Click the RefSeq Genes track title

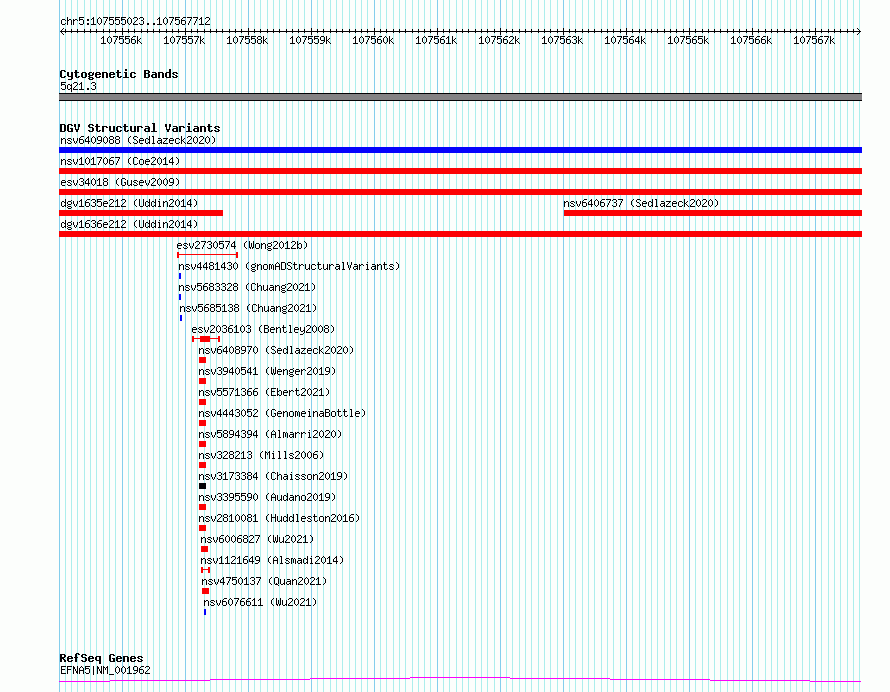click(101, 659)
